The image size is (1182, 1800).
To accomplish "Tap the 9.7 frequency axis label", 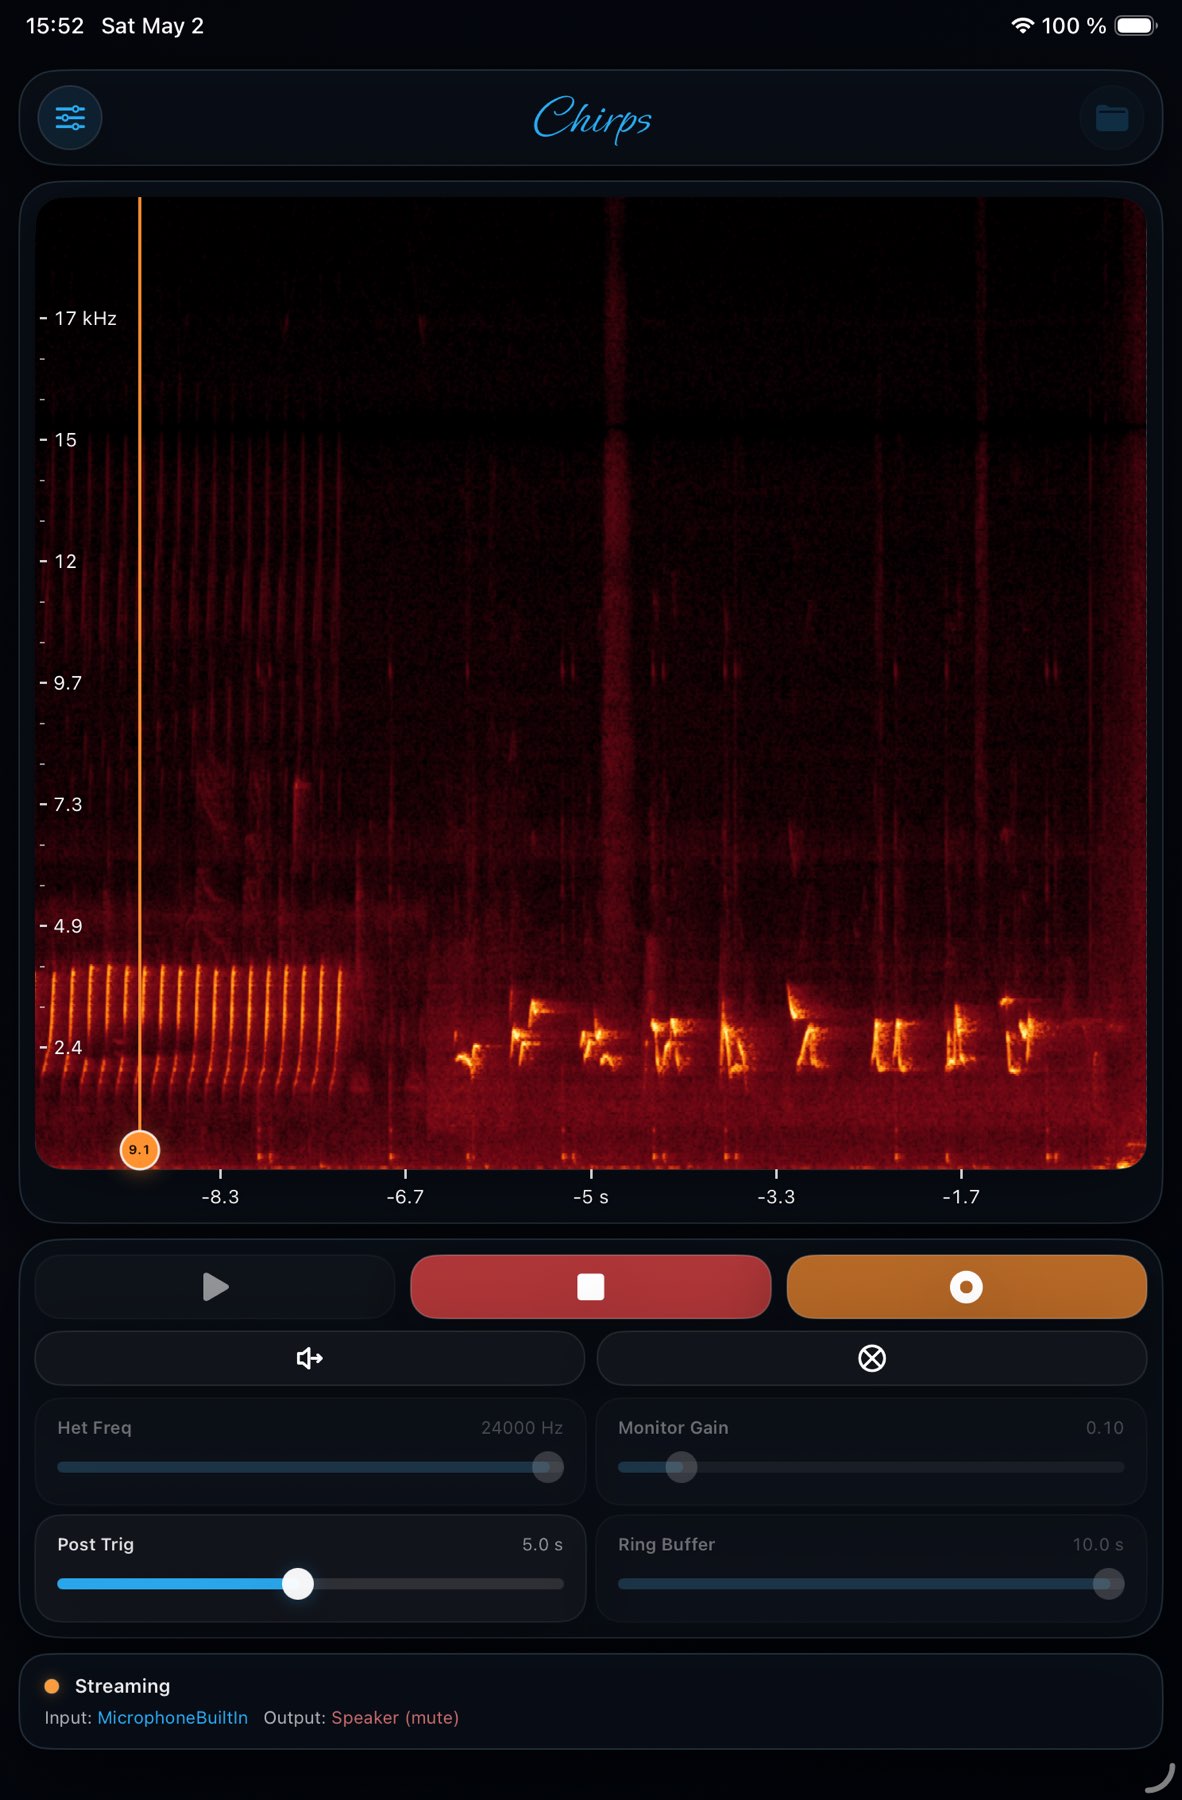I will 67,683.
